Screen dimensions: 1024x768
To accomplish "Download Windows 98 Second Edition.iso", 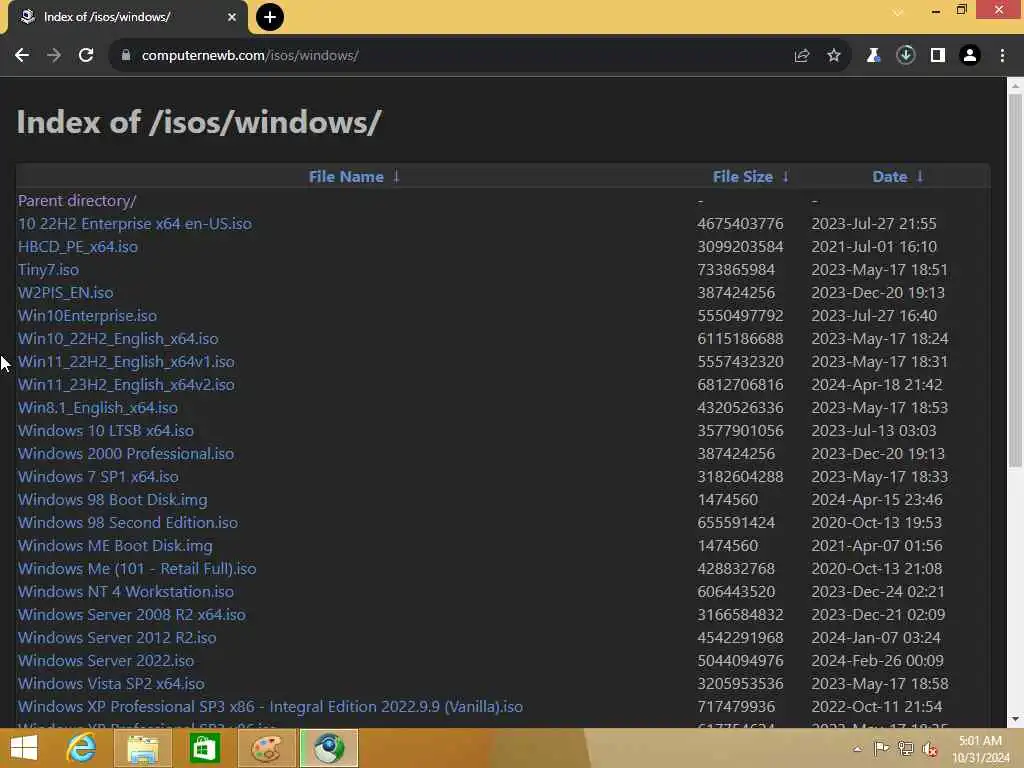I will (128, 522).
